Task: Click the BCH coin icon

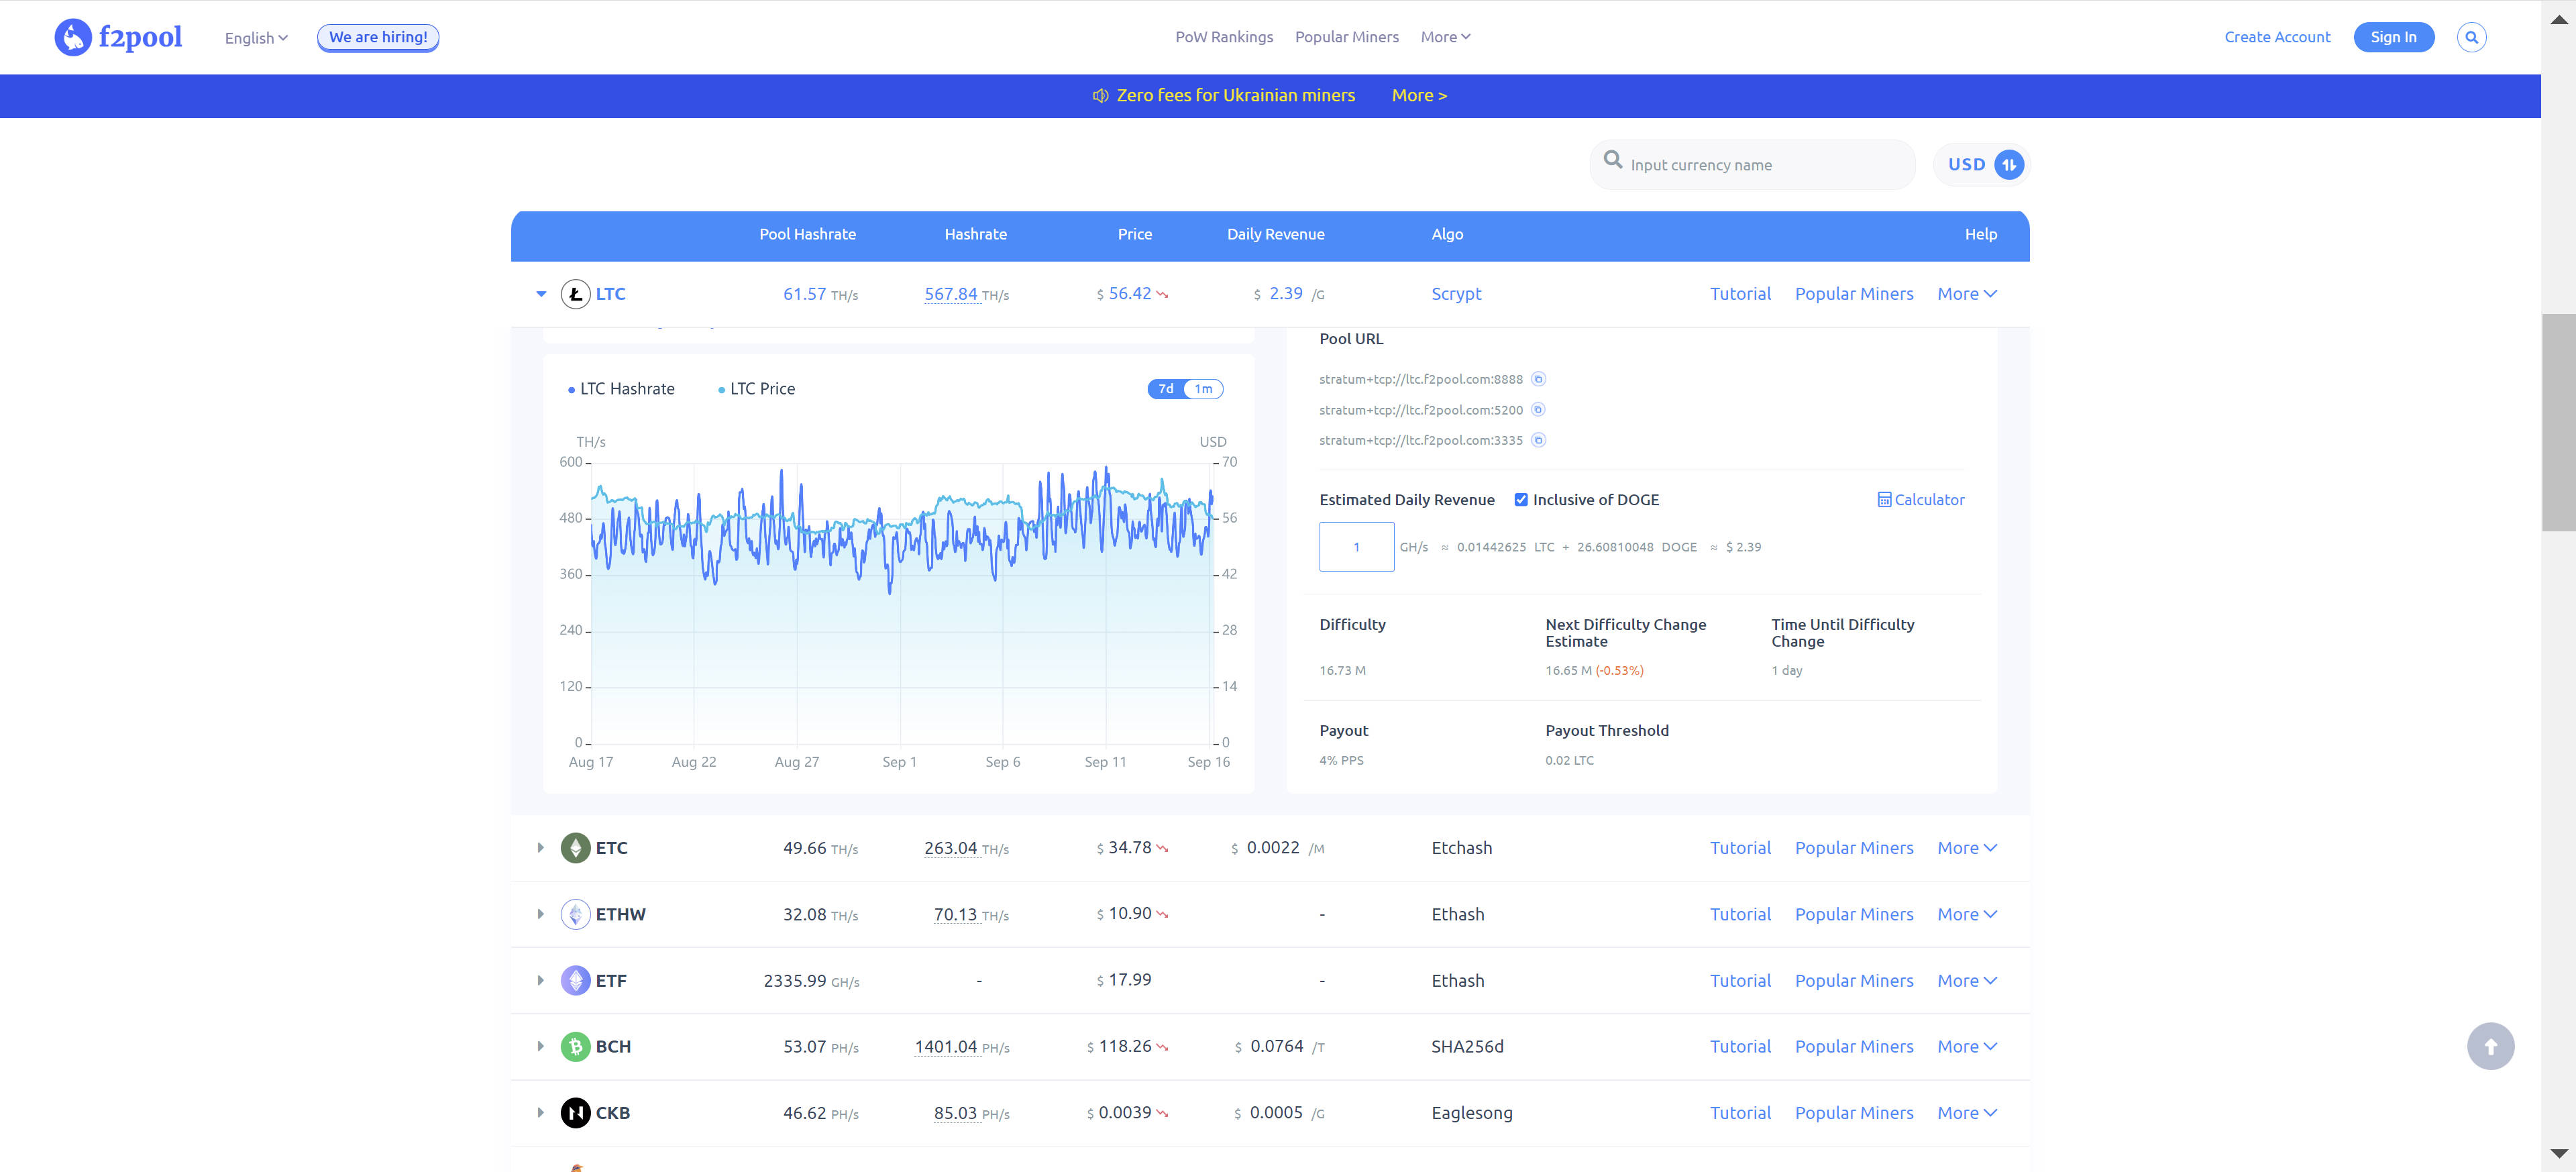Action: pyautogui.click(x=575, y=1047)
